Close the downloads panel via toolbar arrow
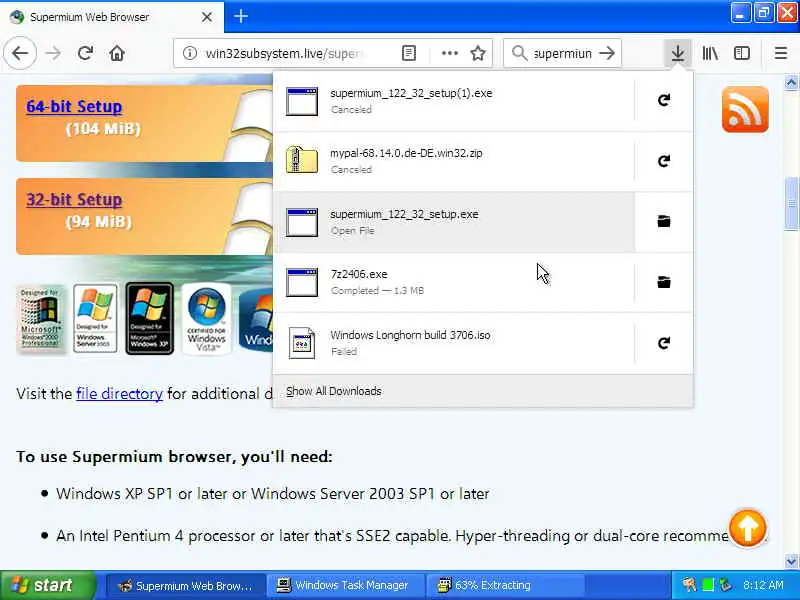The image size is (800, 600). pyautogui.click(x=678, y=53)
